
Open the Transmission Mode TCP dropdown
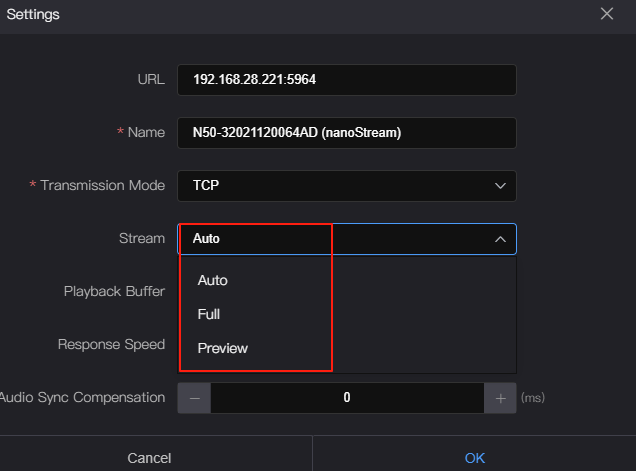coord(347,186)
